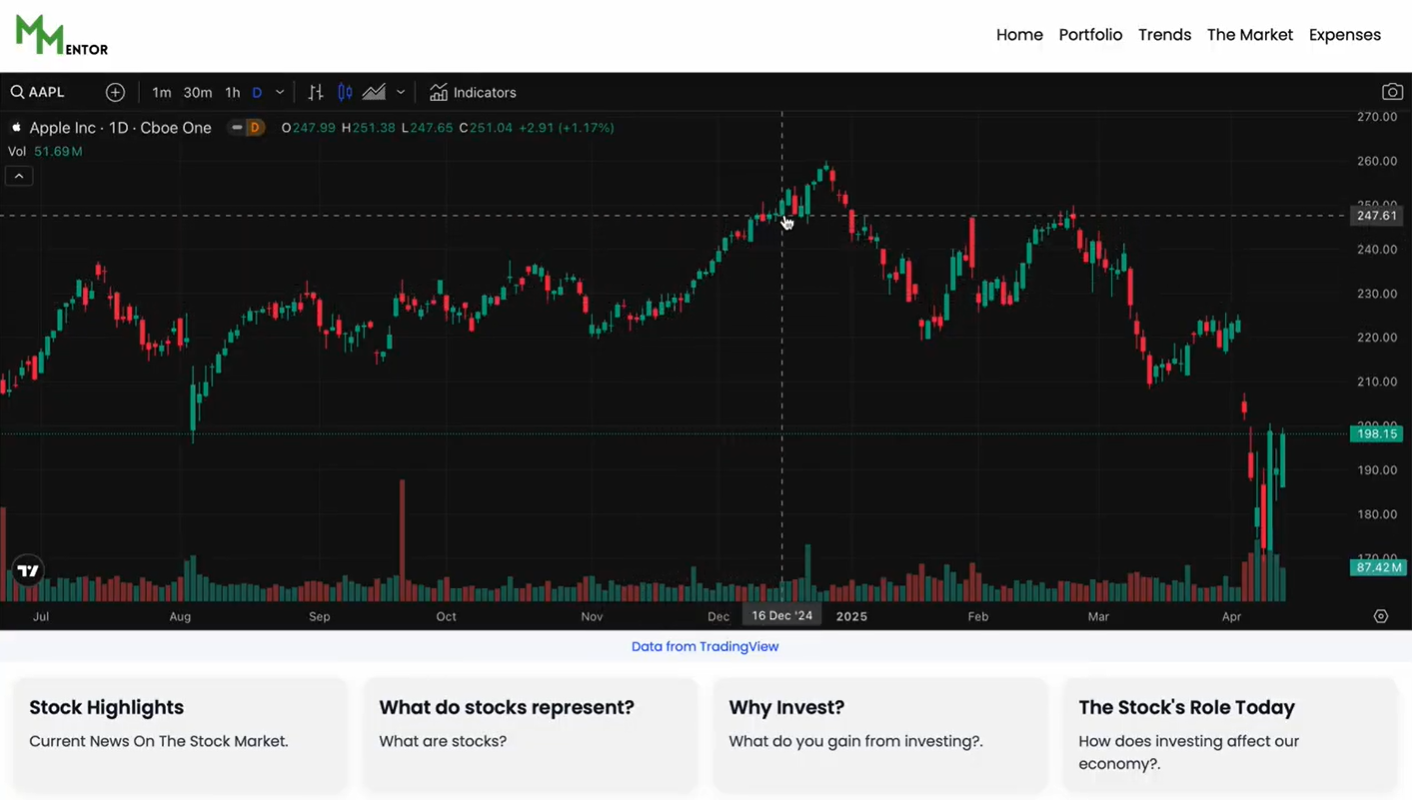Open the Expenses page
Image resolution: width=1412 pixels, height=800 pixels.
[x=1345, y=35]
